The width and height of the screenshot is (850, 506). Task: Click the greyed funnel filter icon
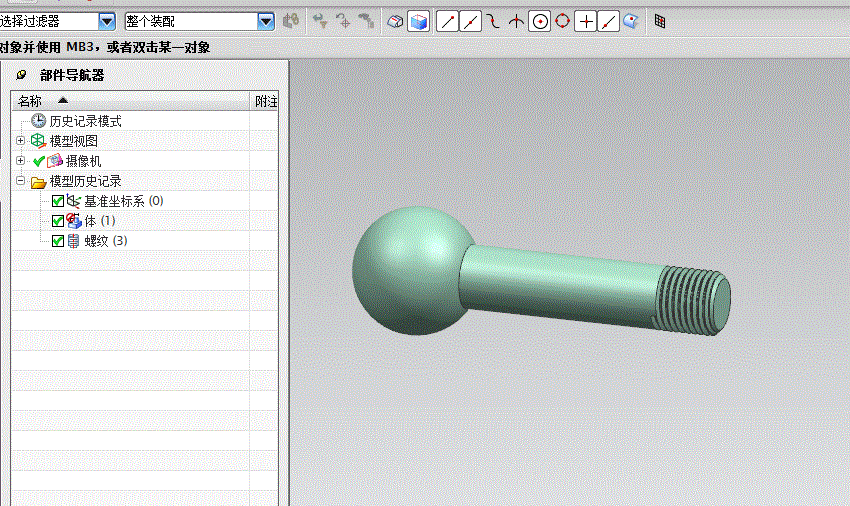pos(320,22)
